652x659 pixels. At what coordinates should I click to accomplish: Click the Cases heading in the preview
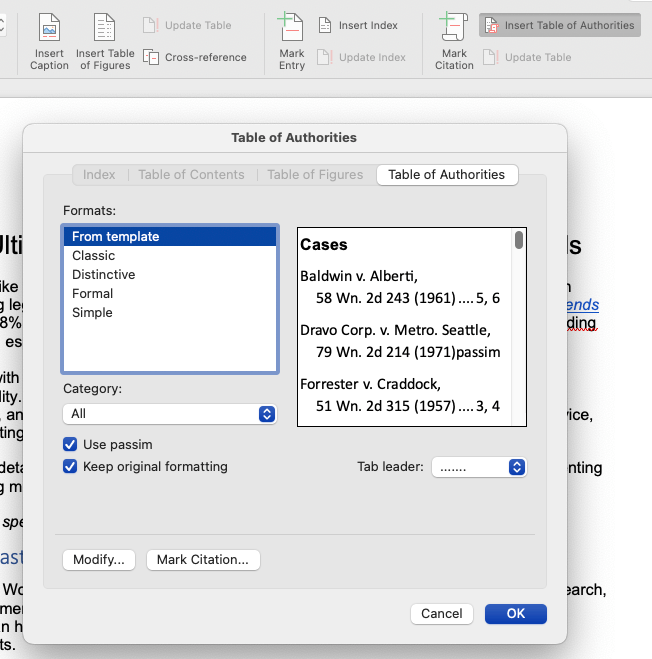coord(324,245)
